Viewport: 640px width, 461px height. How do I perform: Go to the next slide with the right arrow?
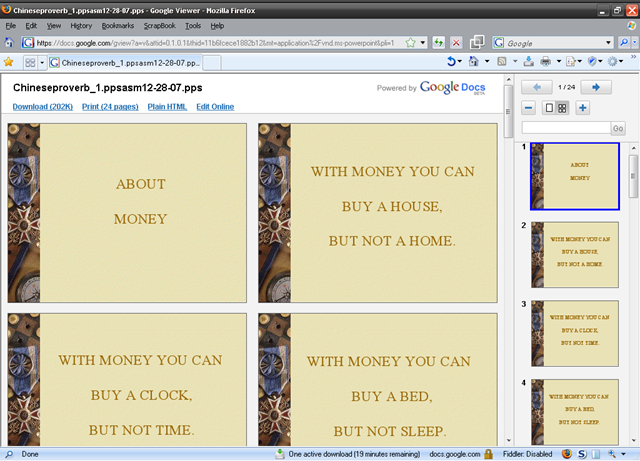596,87
